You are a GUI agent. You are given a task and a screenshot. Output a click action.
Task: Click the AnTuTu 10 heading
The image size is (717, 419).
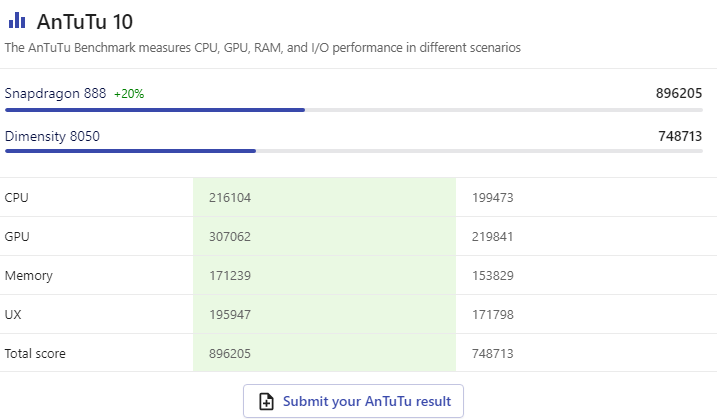(x=85, y=21)
